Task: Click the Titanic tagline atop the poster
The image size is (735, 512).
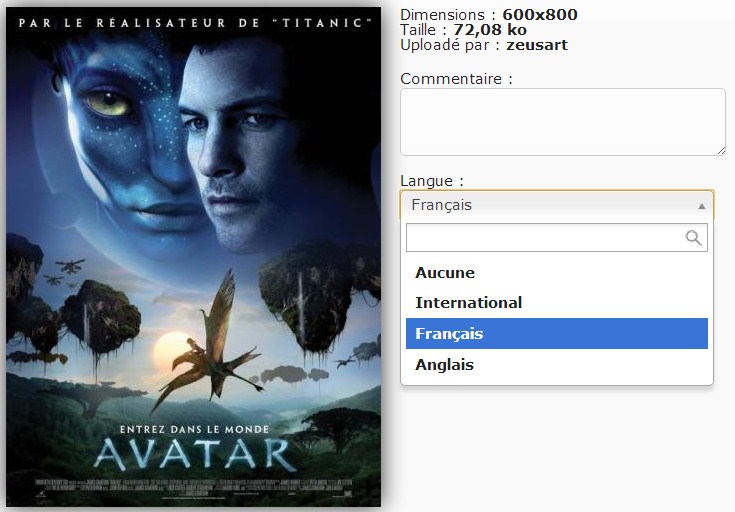Action: click(x=195, y=23)
